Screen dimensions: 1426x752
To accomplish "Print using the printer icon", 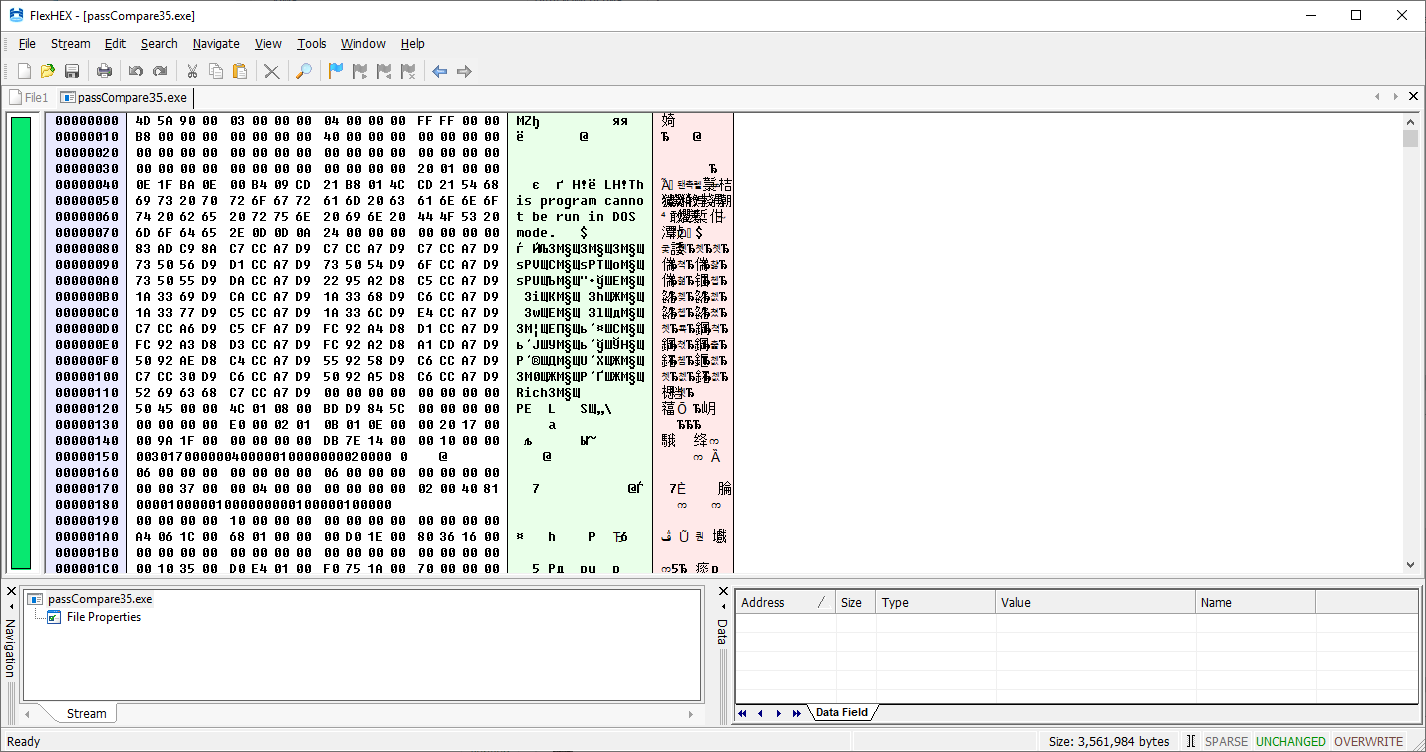I will [104, 71].
